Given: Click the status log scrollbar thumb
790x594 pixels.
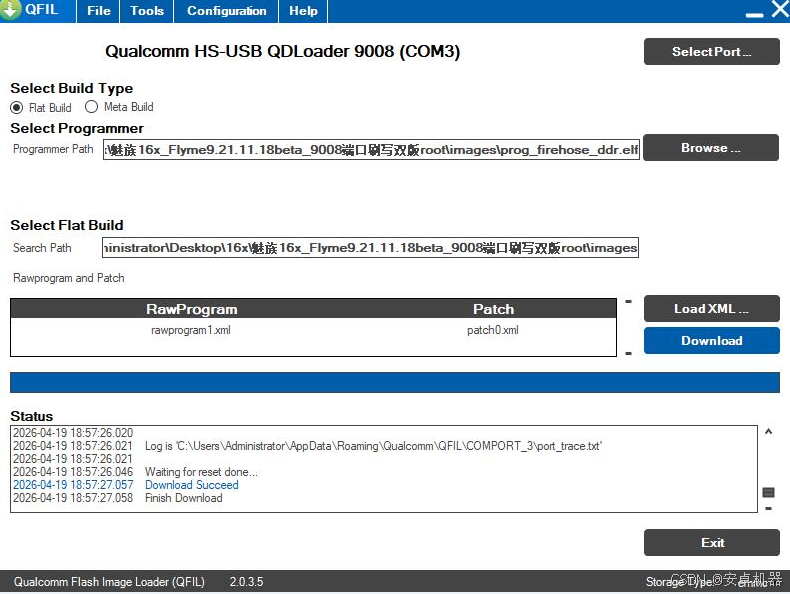Looking at the screenshot, I should (768, 492).
